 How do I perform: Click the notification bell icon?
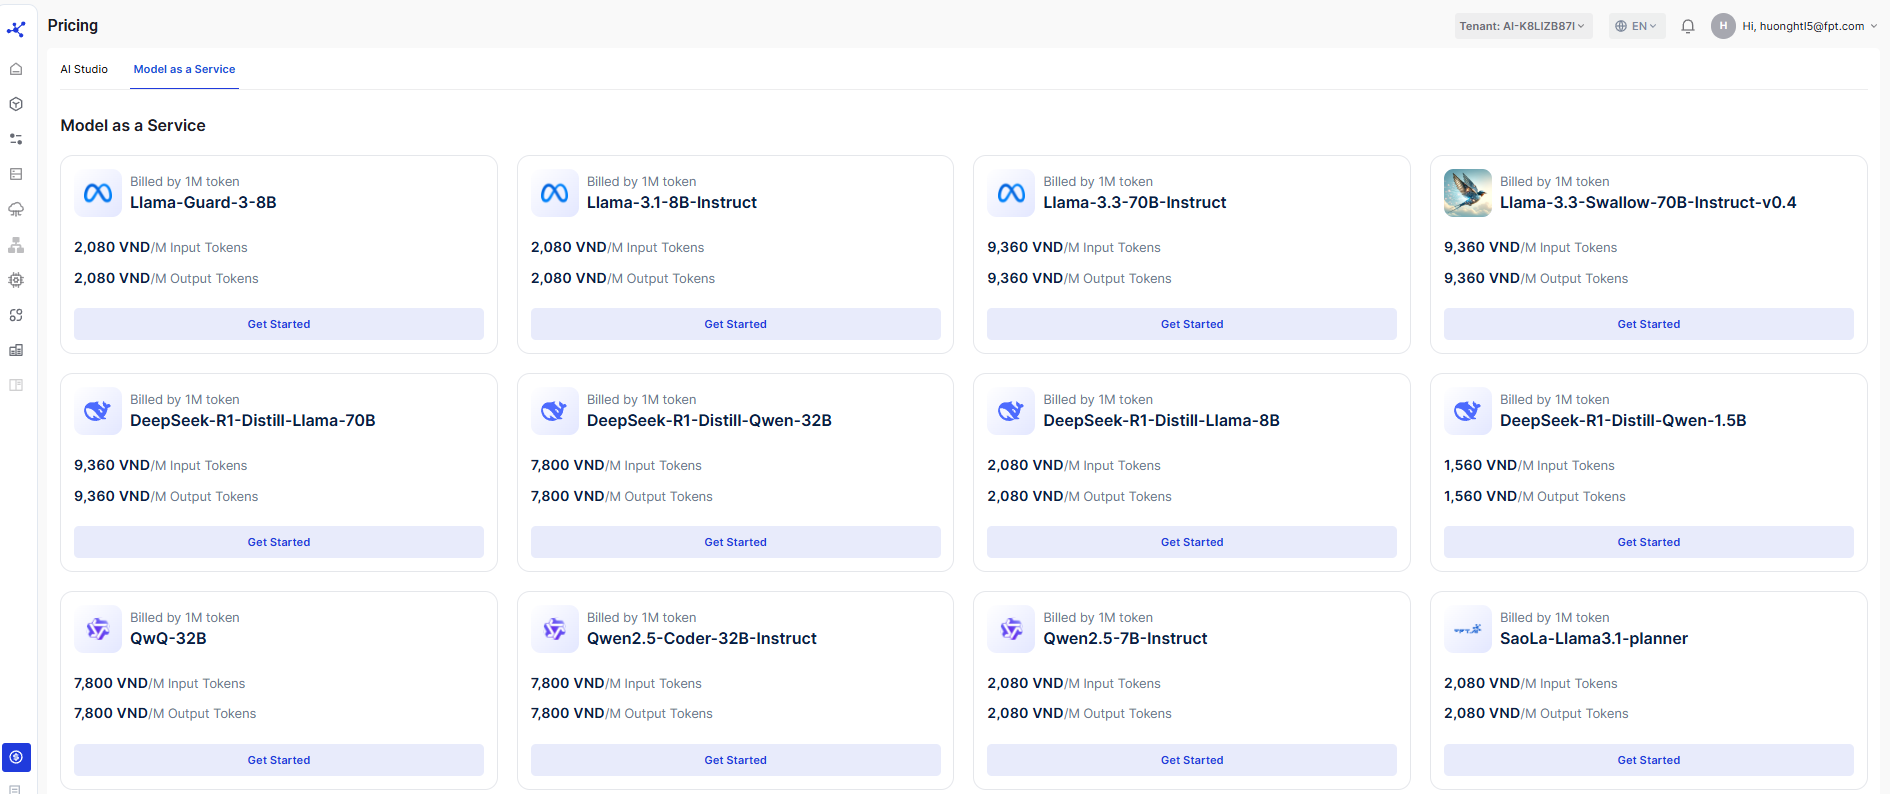coord(1688,26)
